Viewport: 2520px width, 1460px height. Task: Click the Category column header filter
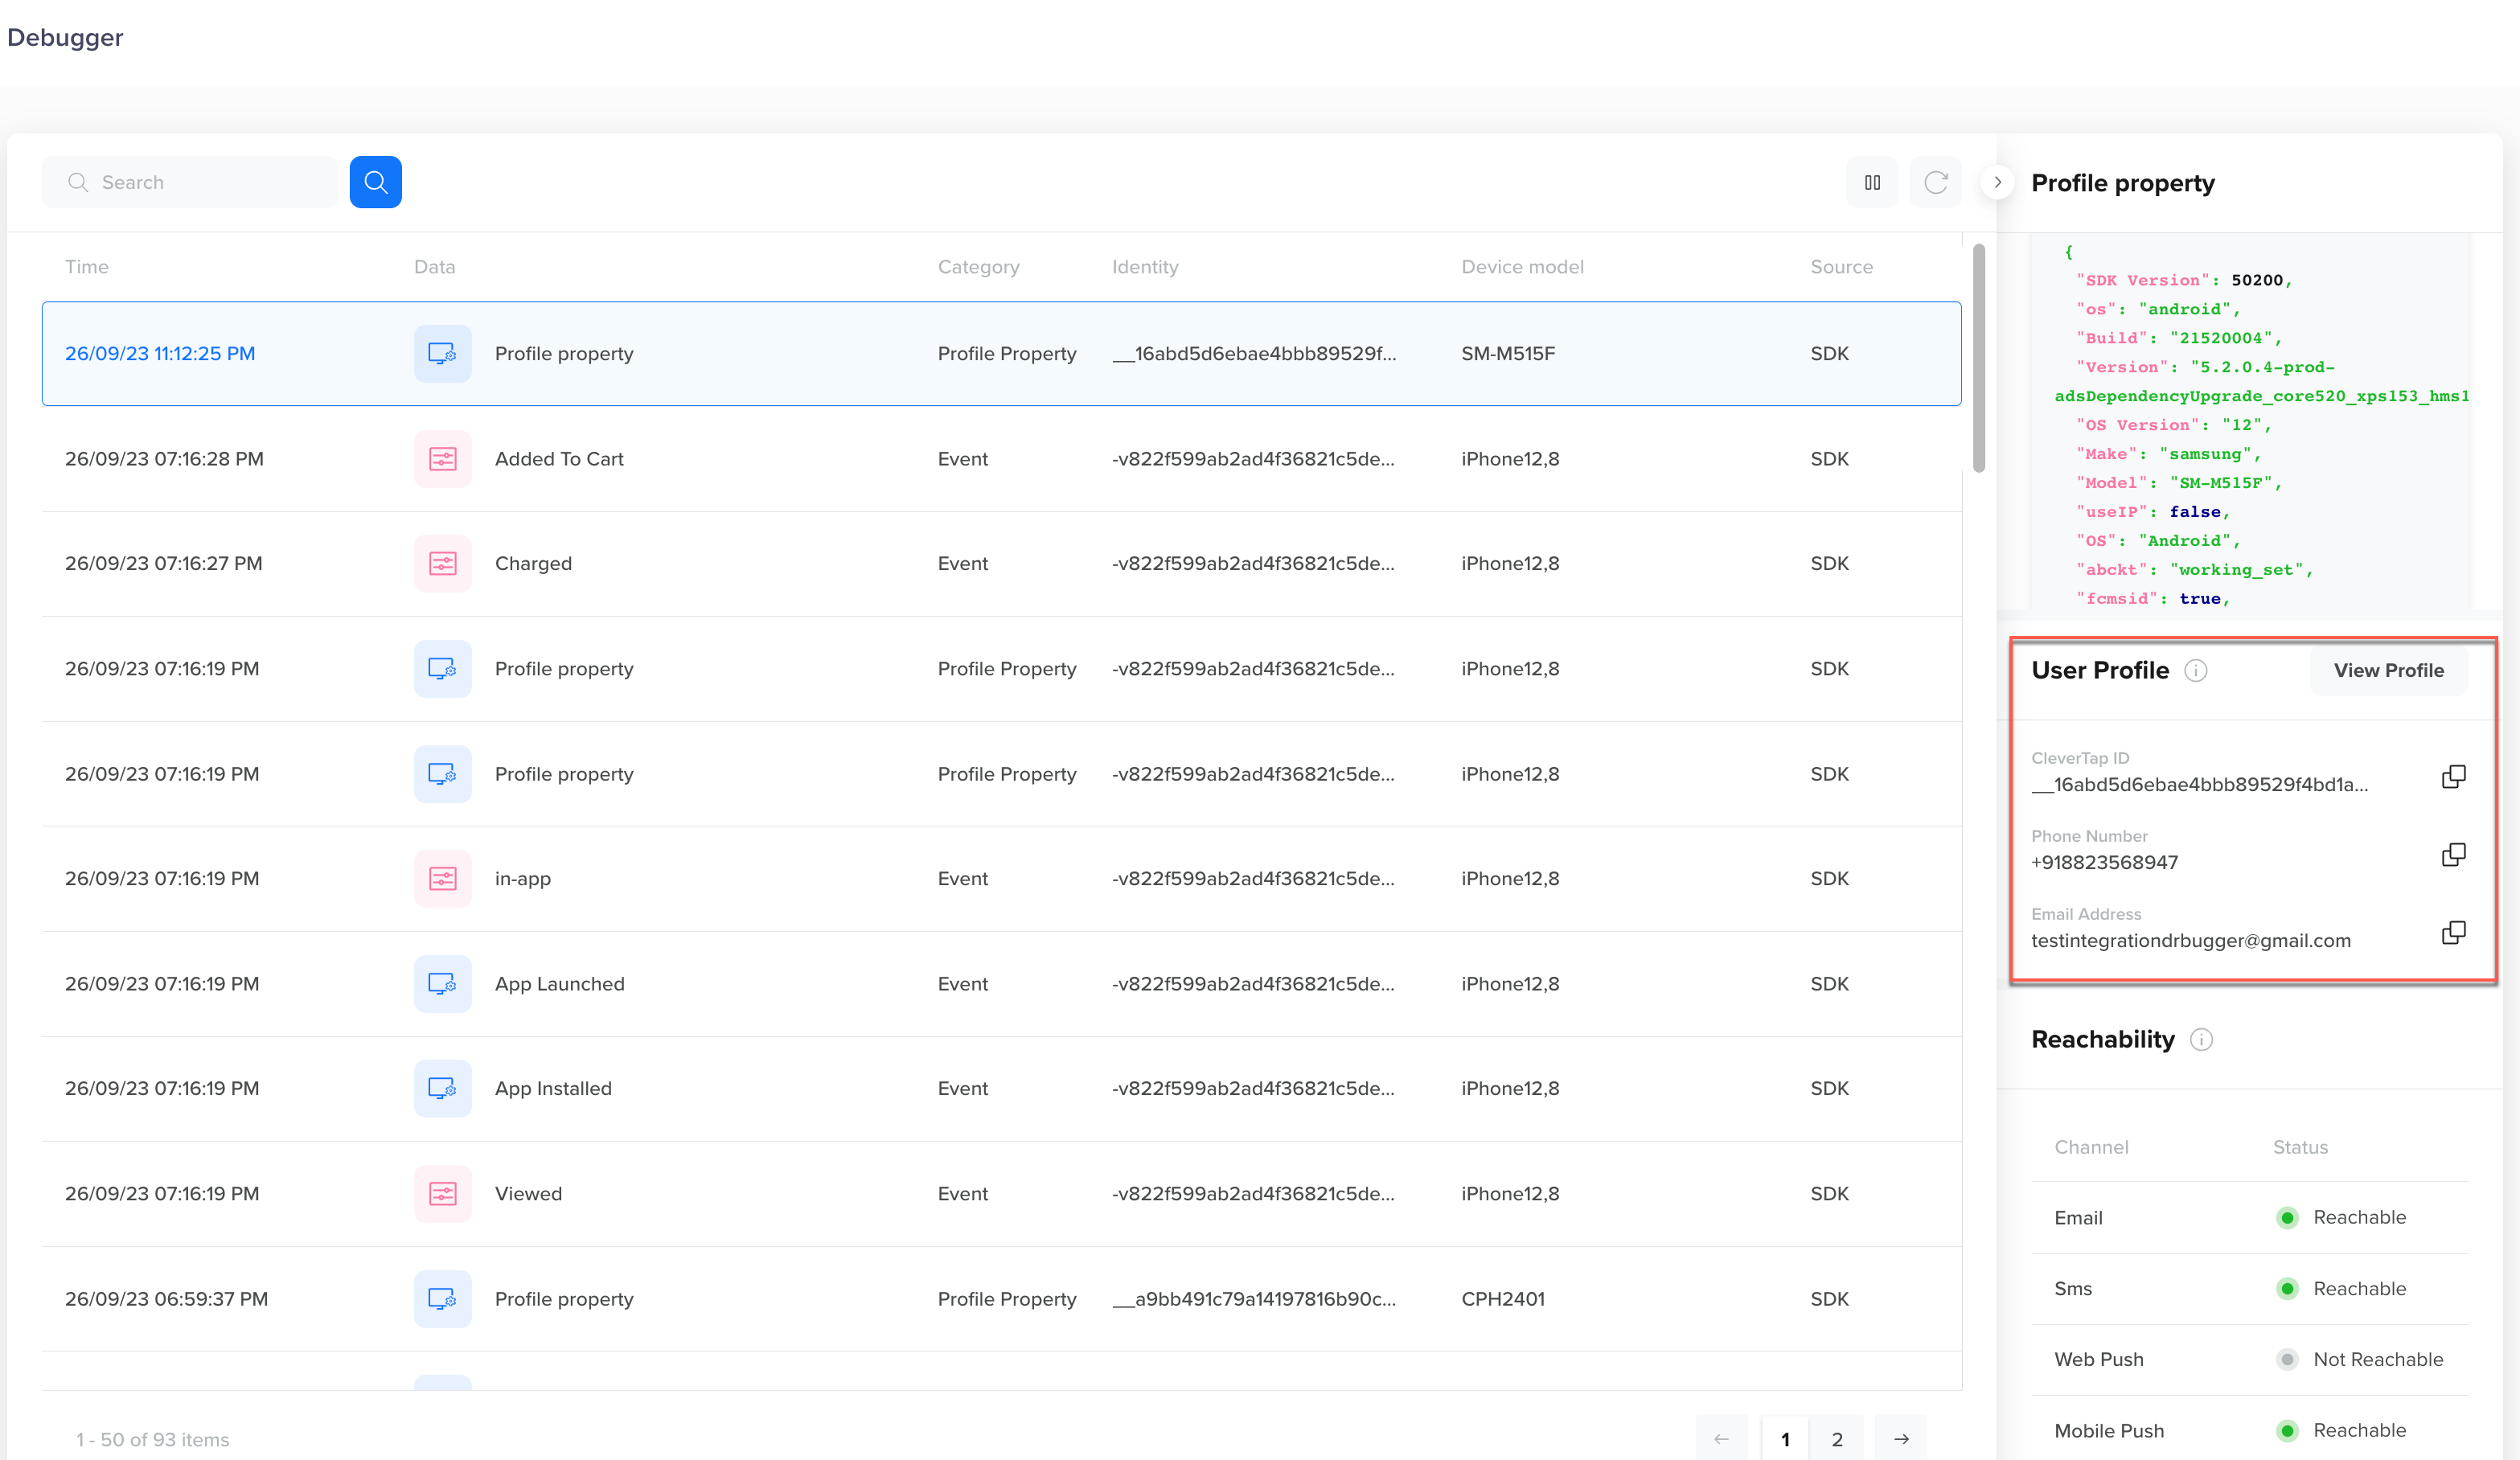[979, 266]
